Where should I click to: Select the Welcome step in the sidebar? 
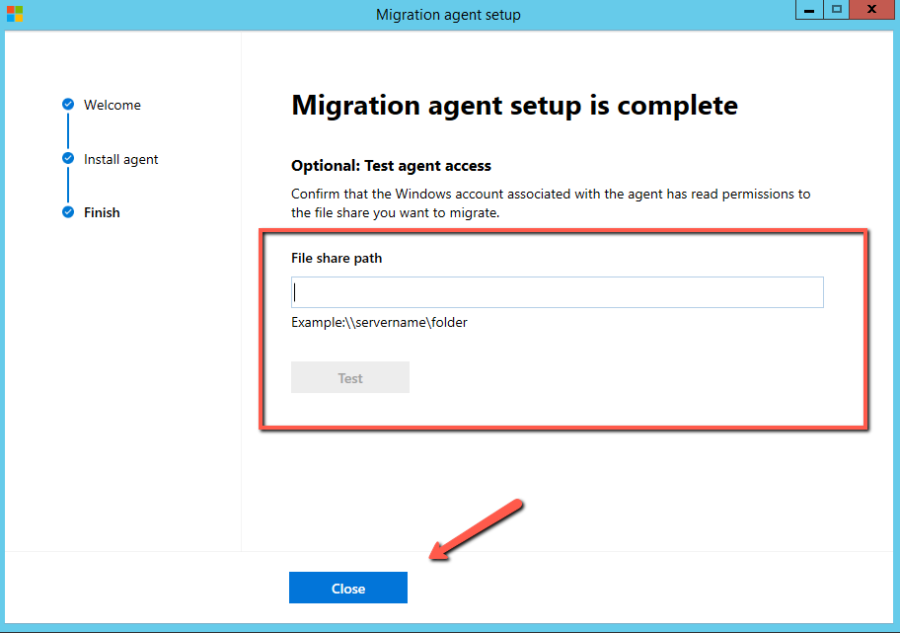coord(112,105)
